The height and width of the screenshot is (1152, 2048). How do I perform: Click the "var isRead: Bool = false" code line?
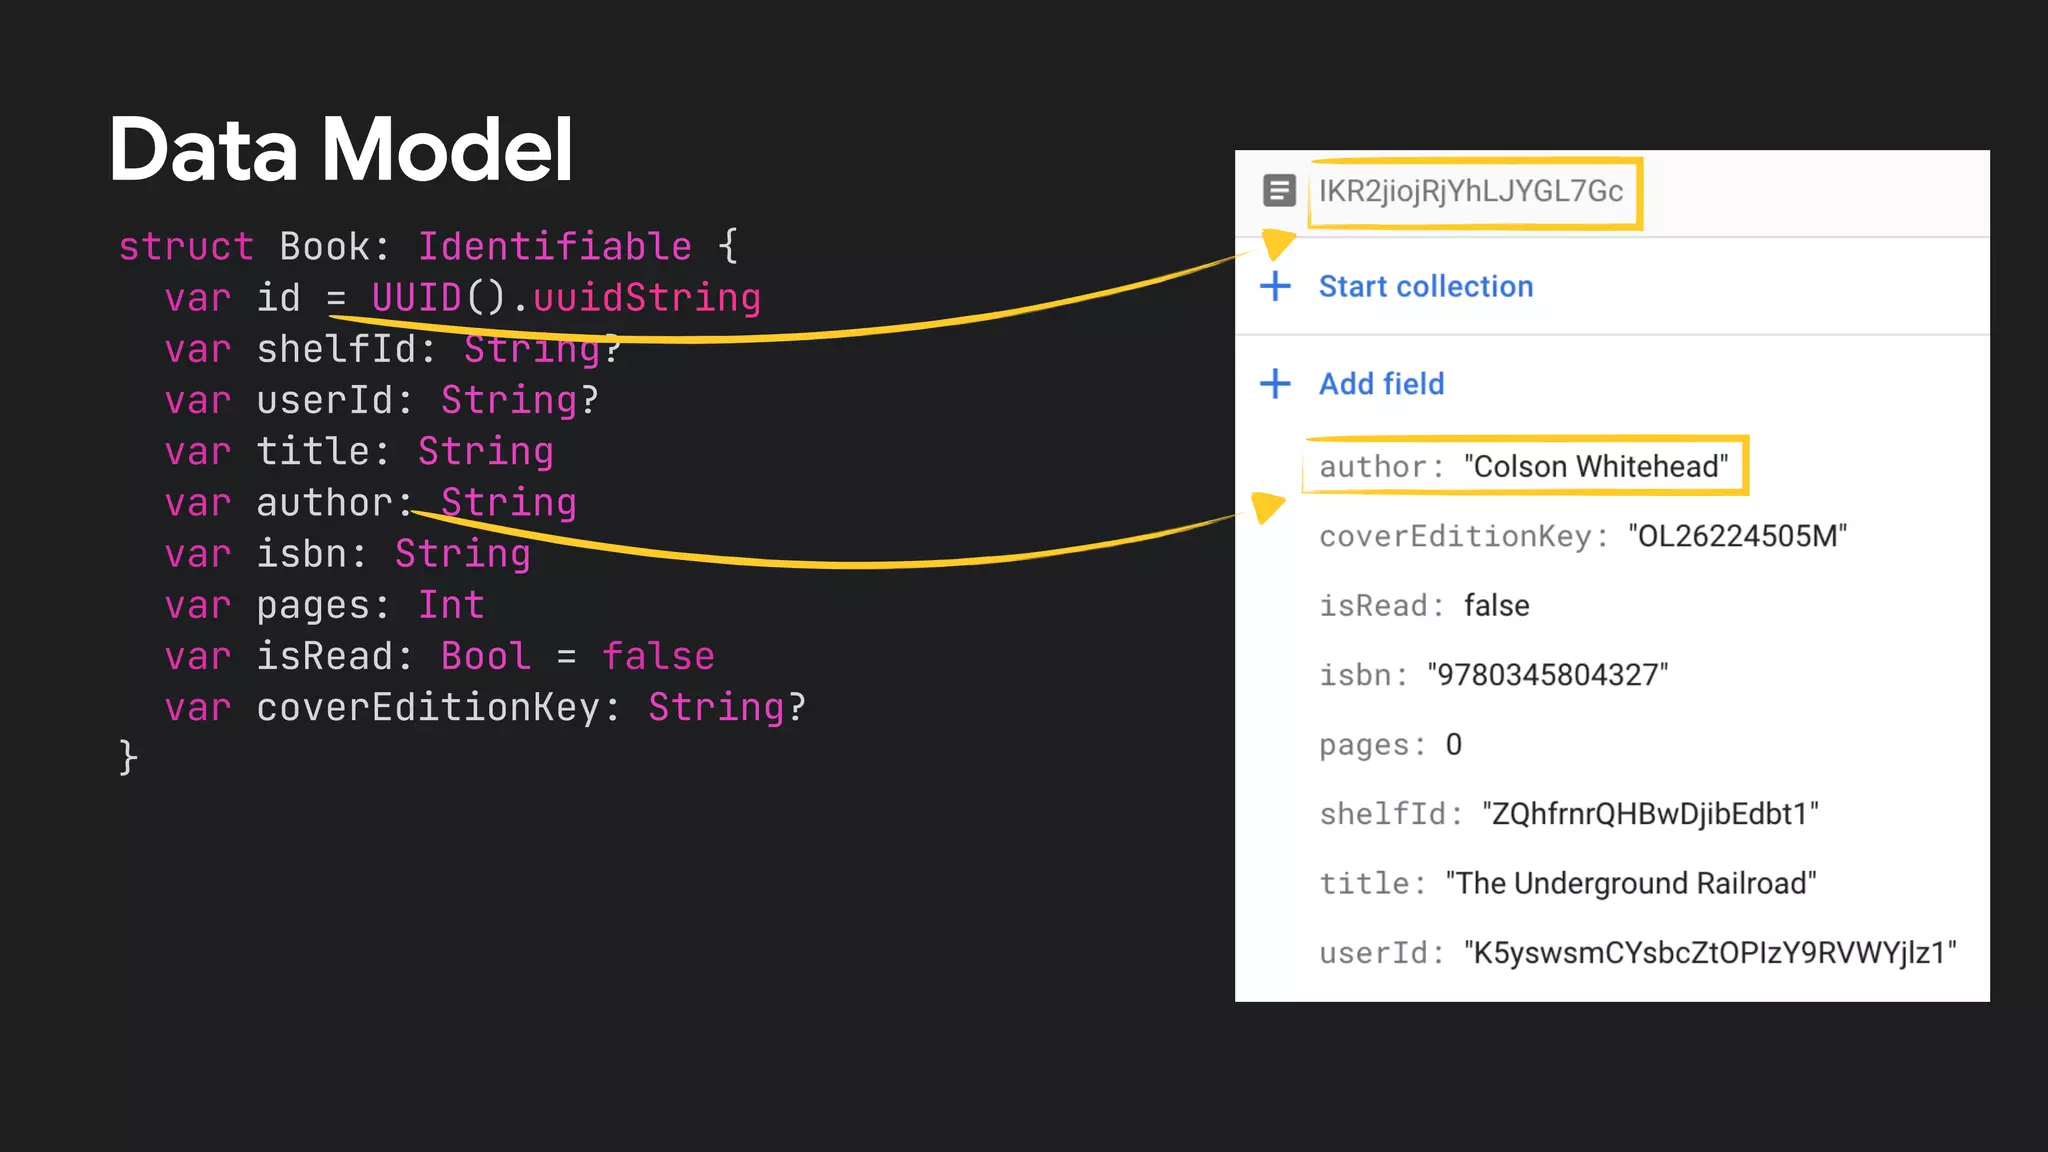439,656
